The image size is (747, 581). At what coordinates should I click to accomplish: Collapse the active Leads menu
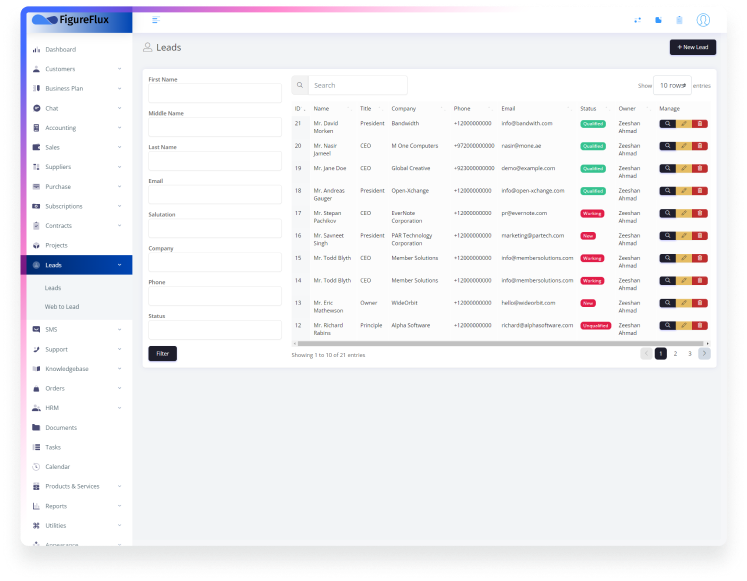[x=76, y=265]
